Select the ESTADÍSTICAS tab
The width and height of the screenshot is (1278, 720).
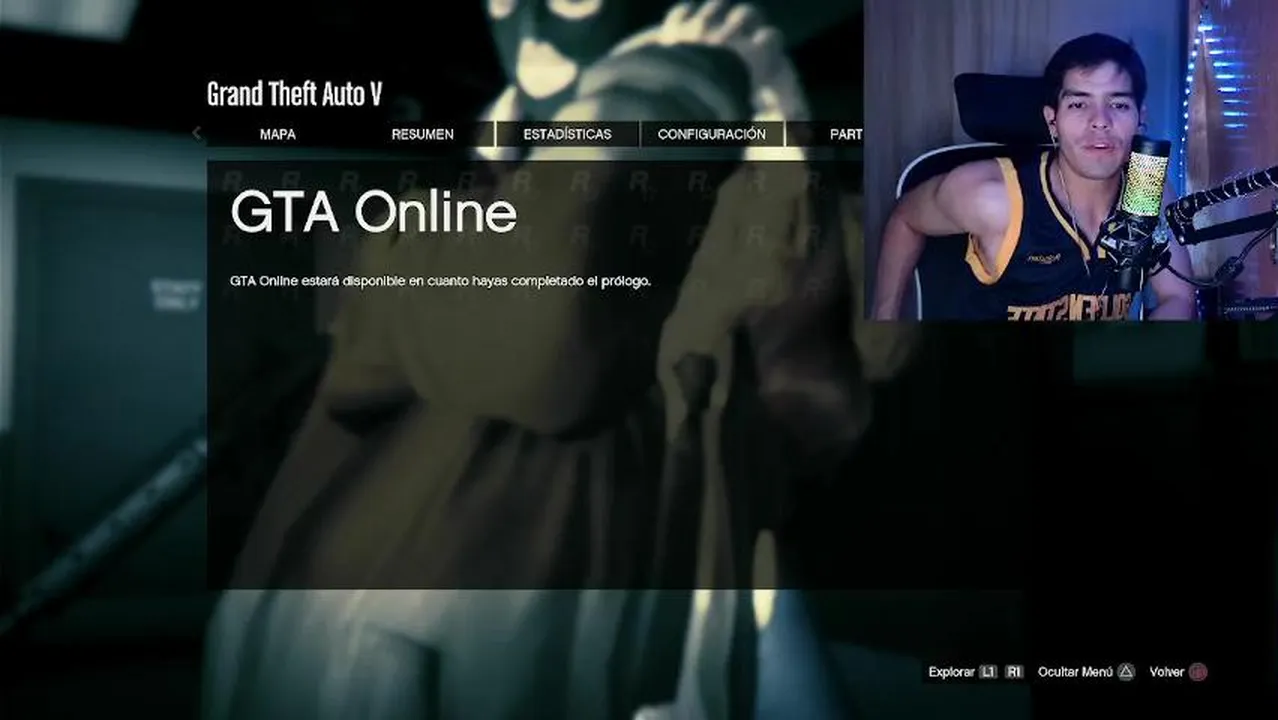pos(568,134)
